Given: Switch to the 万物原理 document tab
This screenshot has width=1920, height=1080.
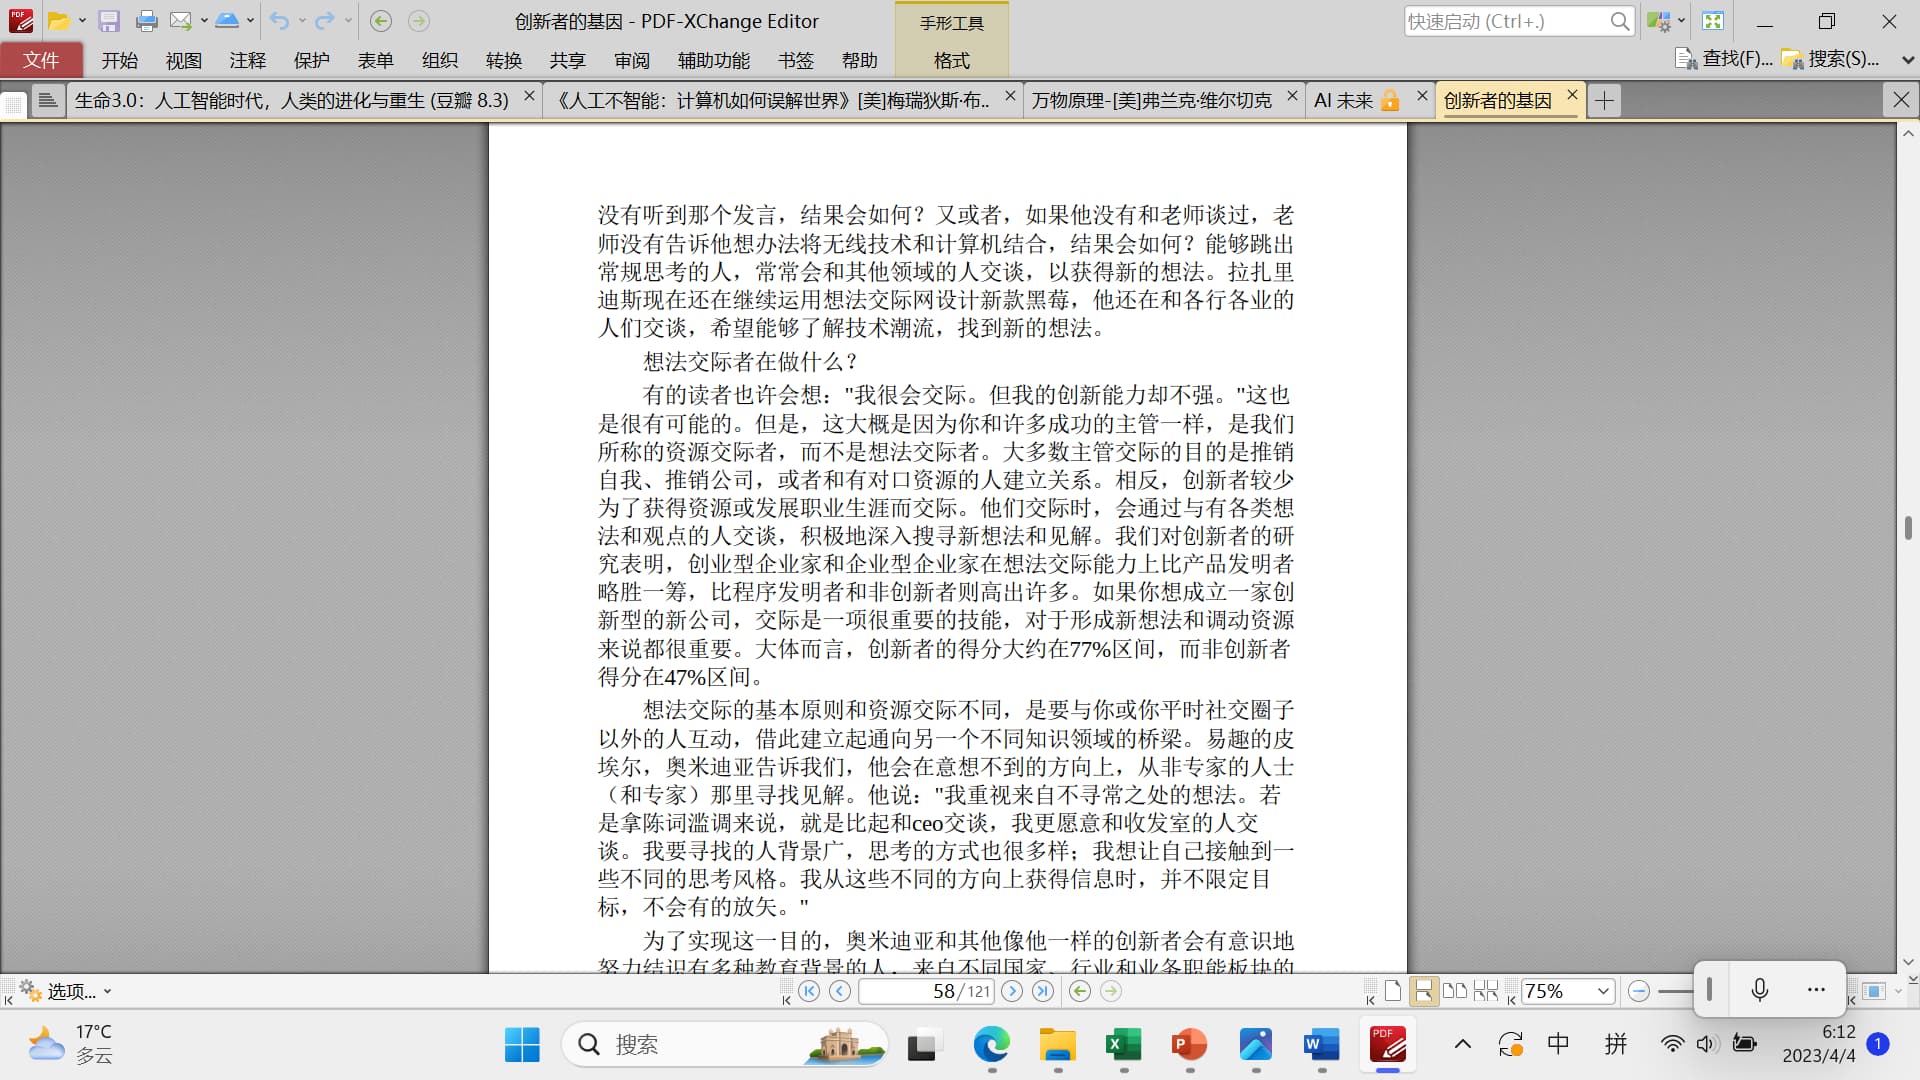Looking at the screenshot, I should (x=1152, y=100).
